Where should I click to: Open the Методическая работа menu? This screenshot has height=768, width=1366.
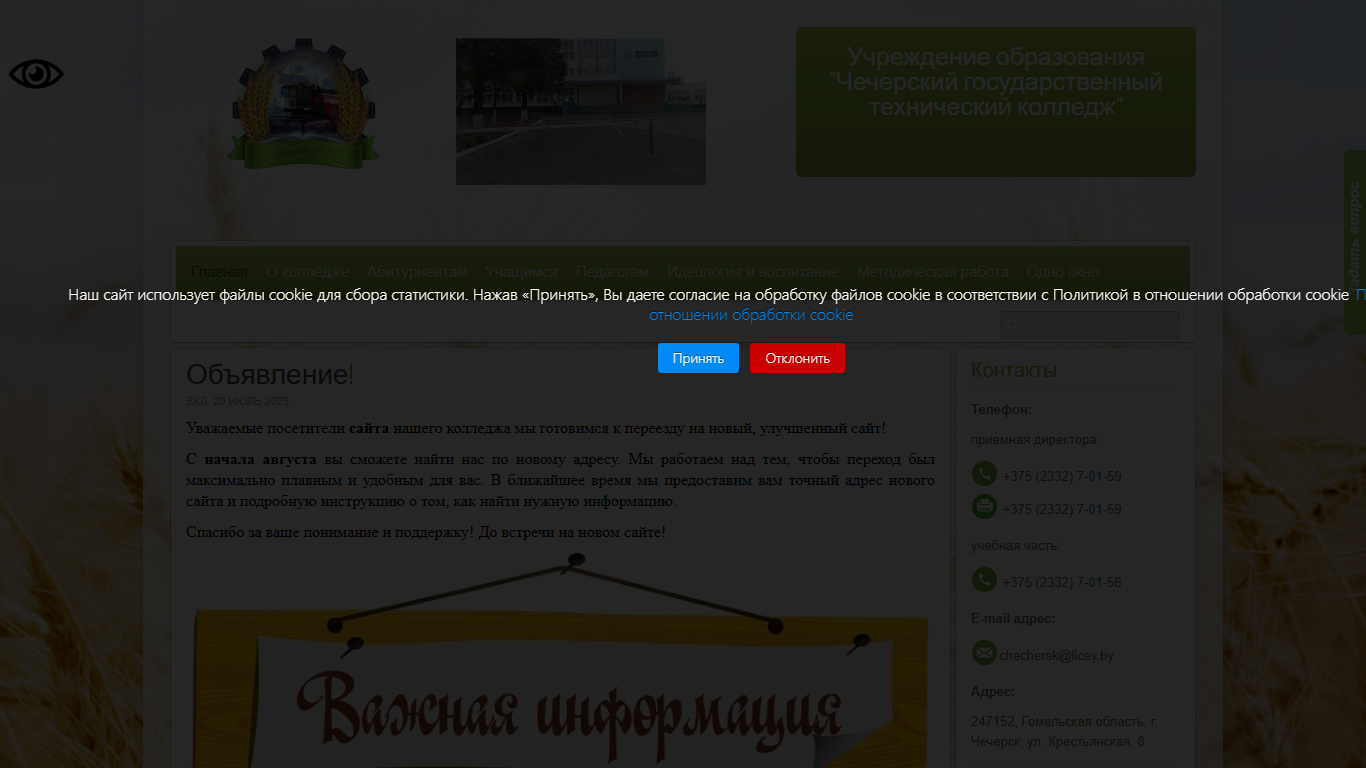pos(933,272)
